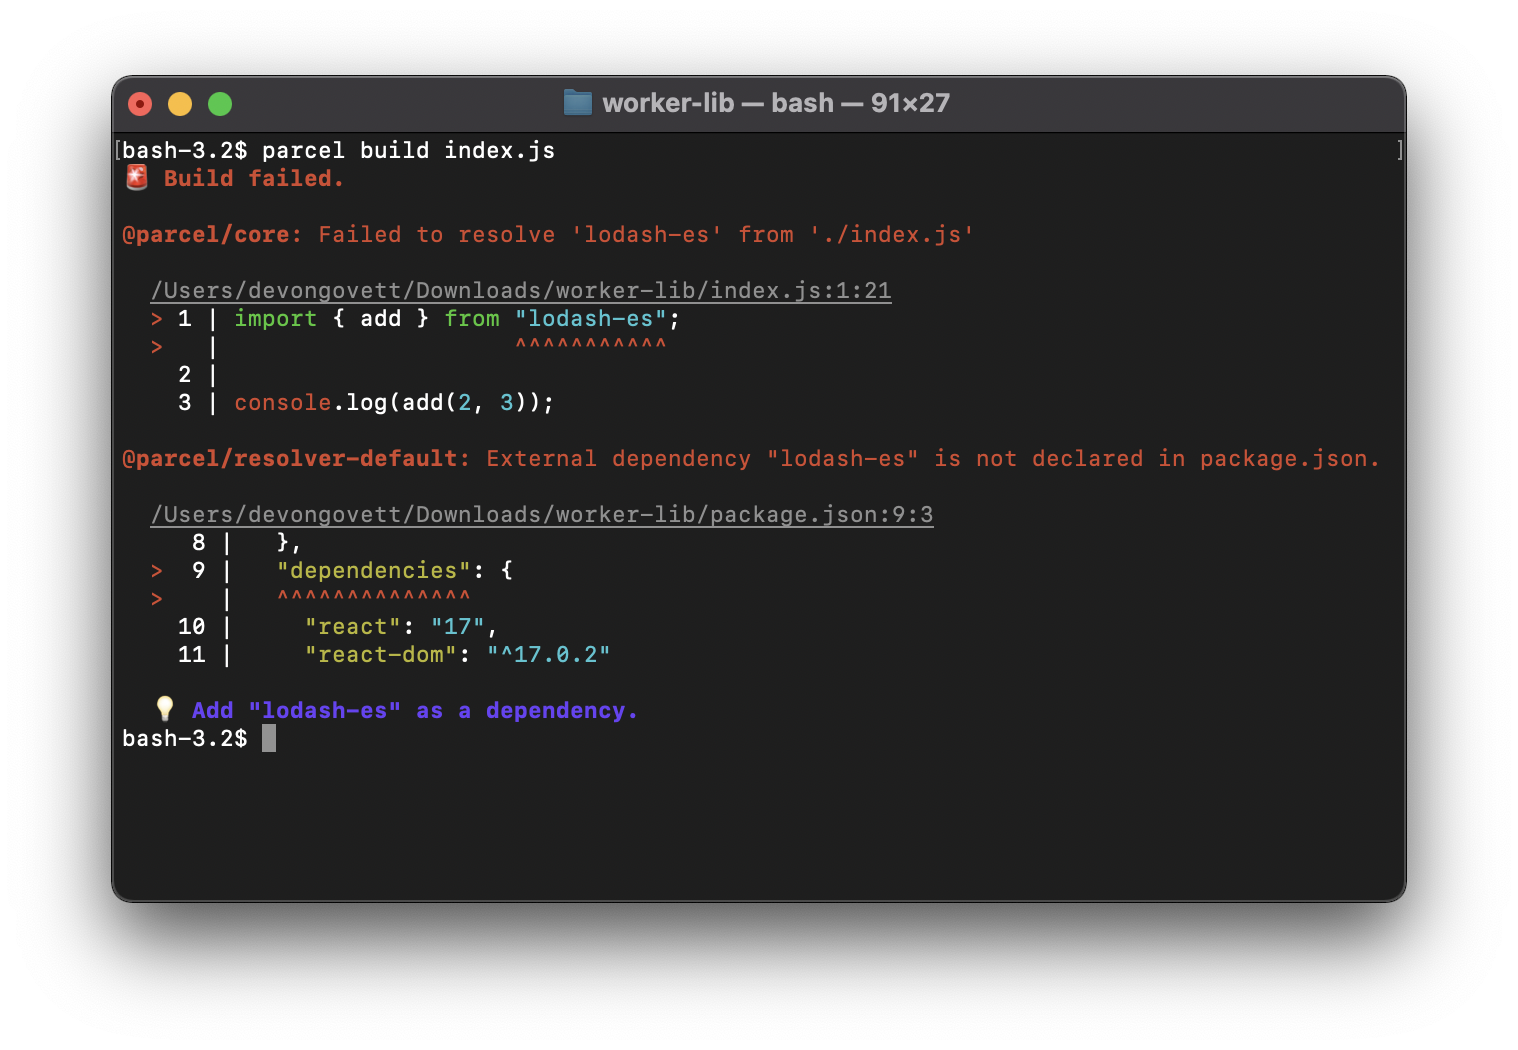Click the terminal cursor block
Image resolution: width=1518 pixels, height=1050 pixels.
coord(268,738)
